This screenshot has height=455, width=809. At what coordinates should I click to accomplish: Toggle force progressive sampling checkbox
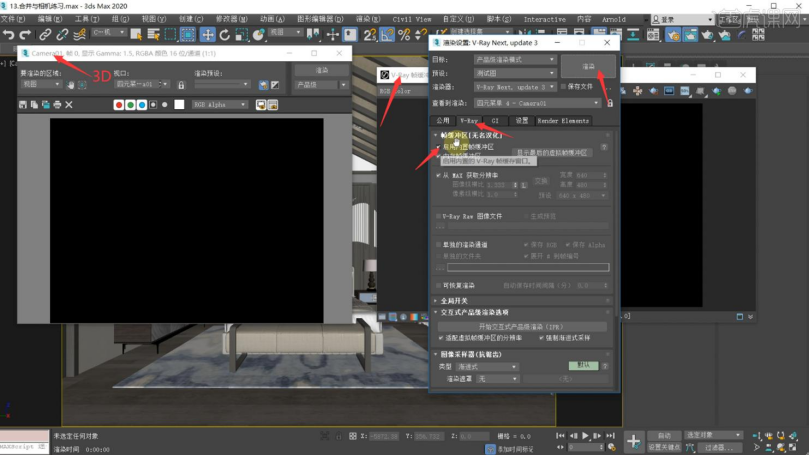541,338
